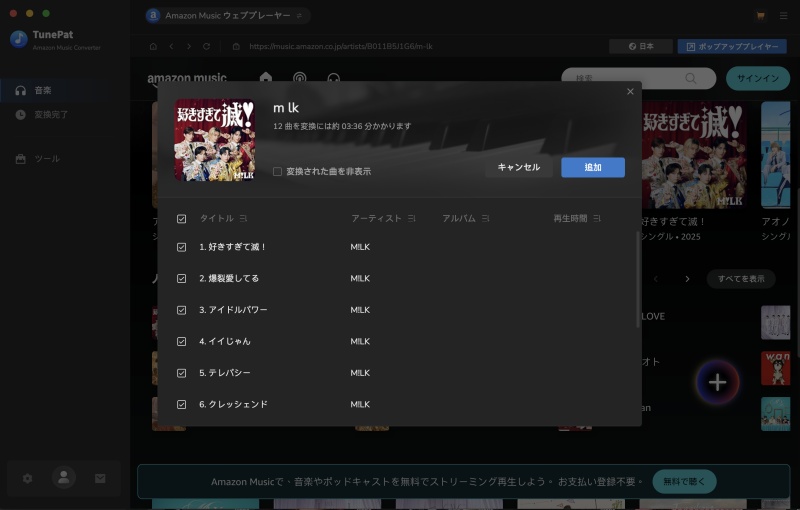The height and width of the screenshot is (510, 800).
Task: Click the 追加 button
Action: tap(593, 167)
